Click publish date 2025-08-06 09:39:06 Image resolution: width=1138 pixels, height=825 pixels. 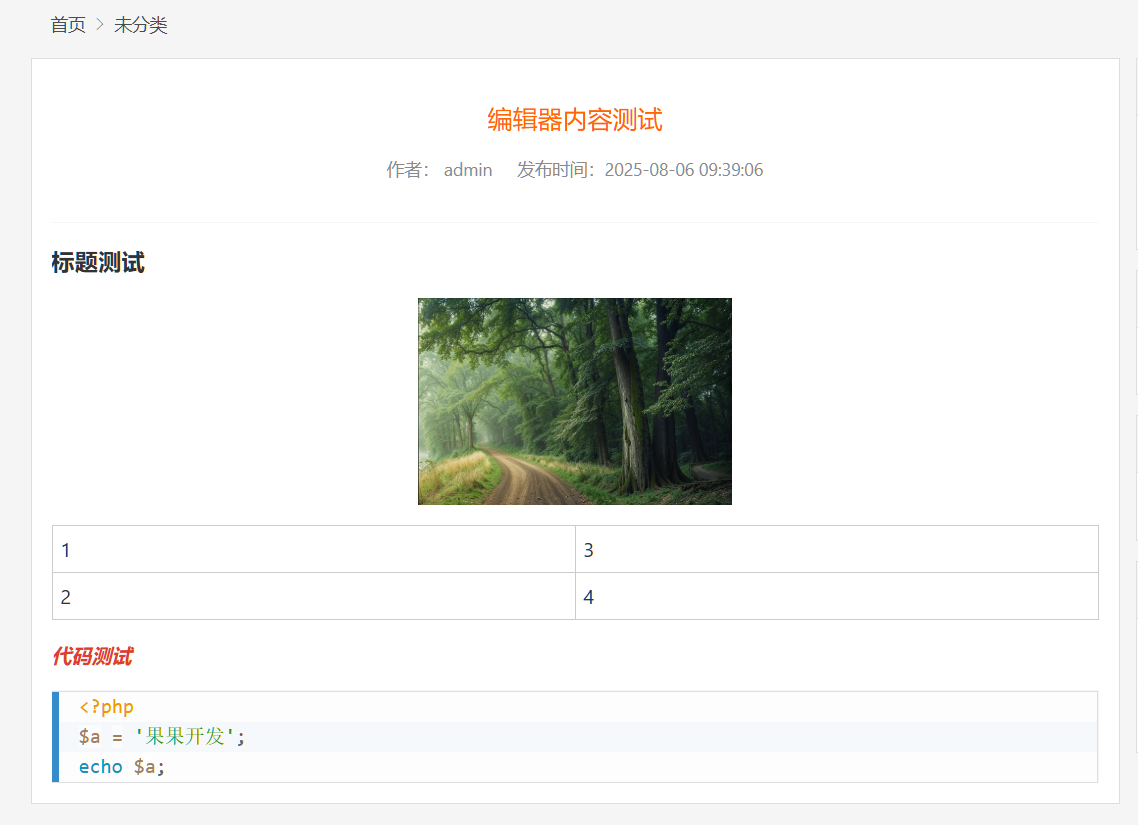click(x=684, y=170)
